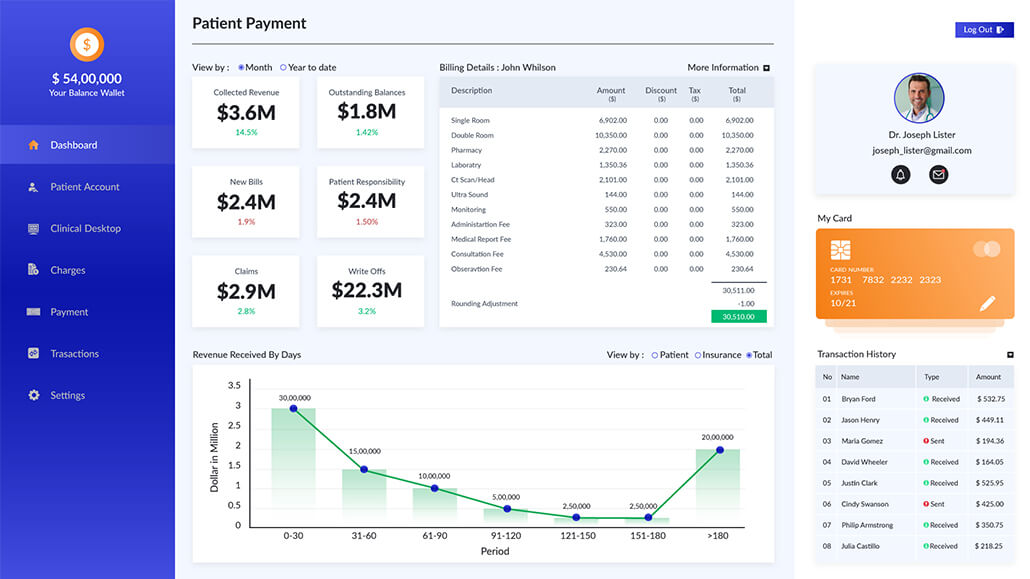Select the Insurance radio in Revenue chart
This screenshot has height=579, width=1030.
click(x=697, y=354)
